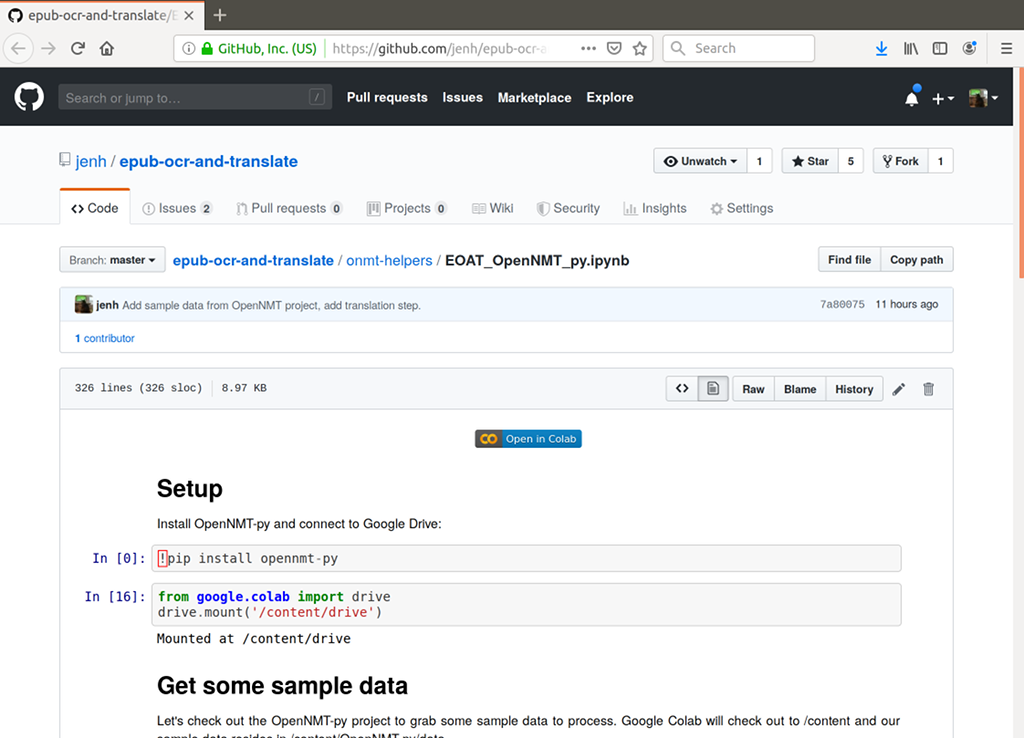Open the stargazers count 5

coord(851,161)
